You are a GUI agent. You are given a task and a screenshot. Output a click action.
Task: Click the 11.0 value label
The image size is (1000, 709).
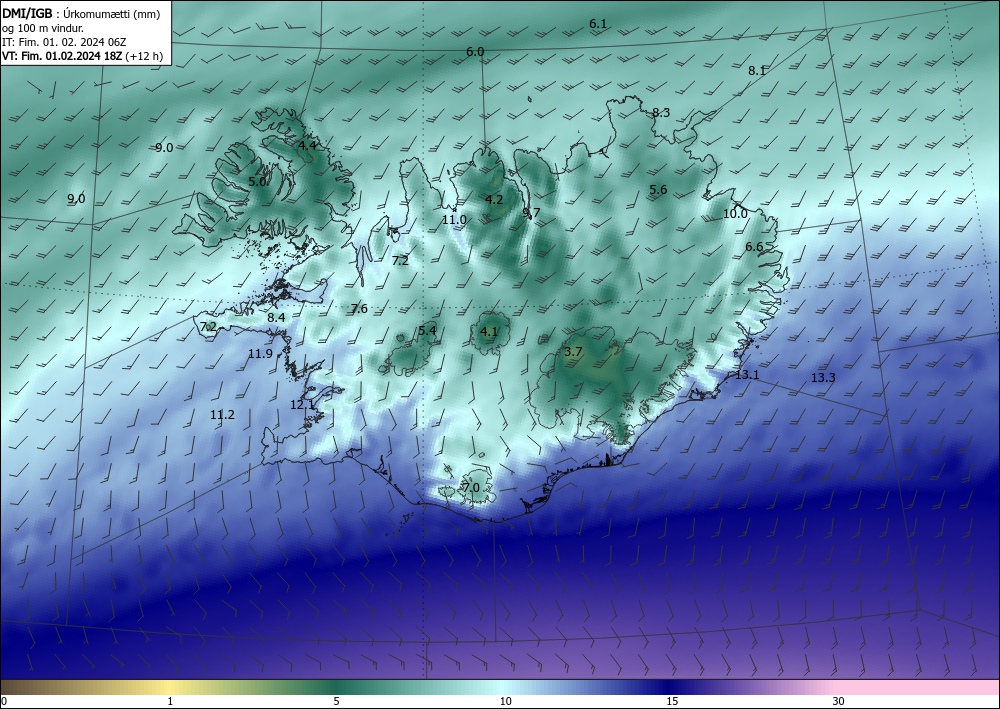tap(455, 220)
